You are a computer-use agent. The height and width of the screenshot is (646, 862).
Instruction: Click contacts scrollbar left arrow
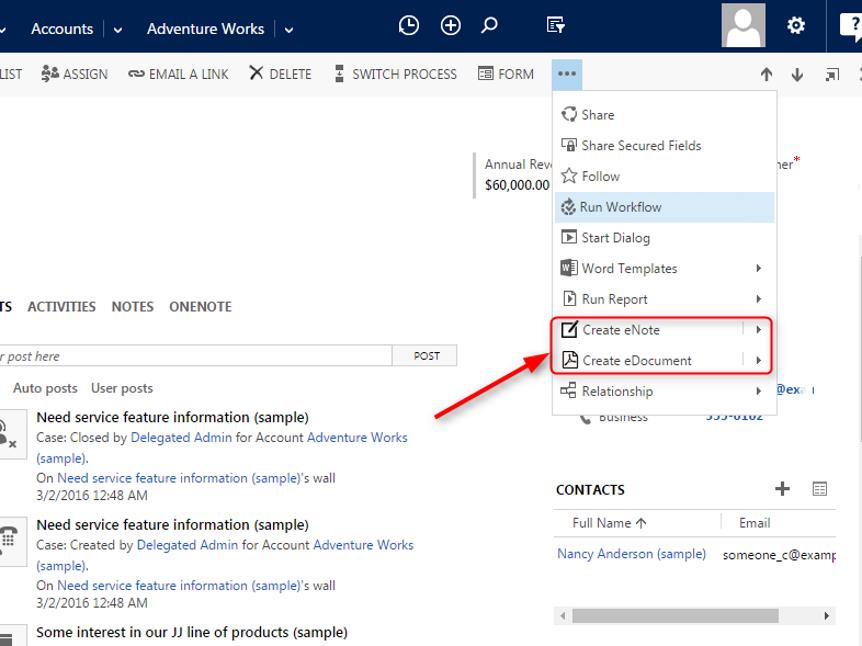(562, 616)
